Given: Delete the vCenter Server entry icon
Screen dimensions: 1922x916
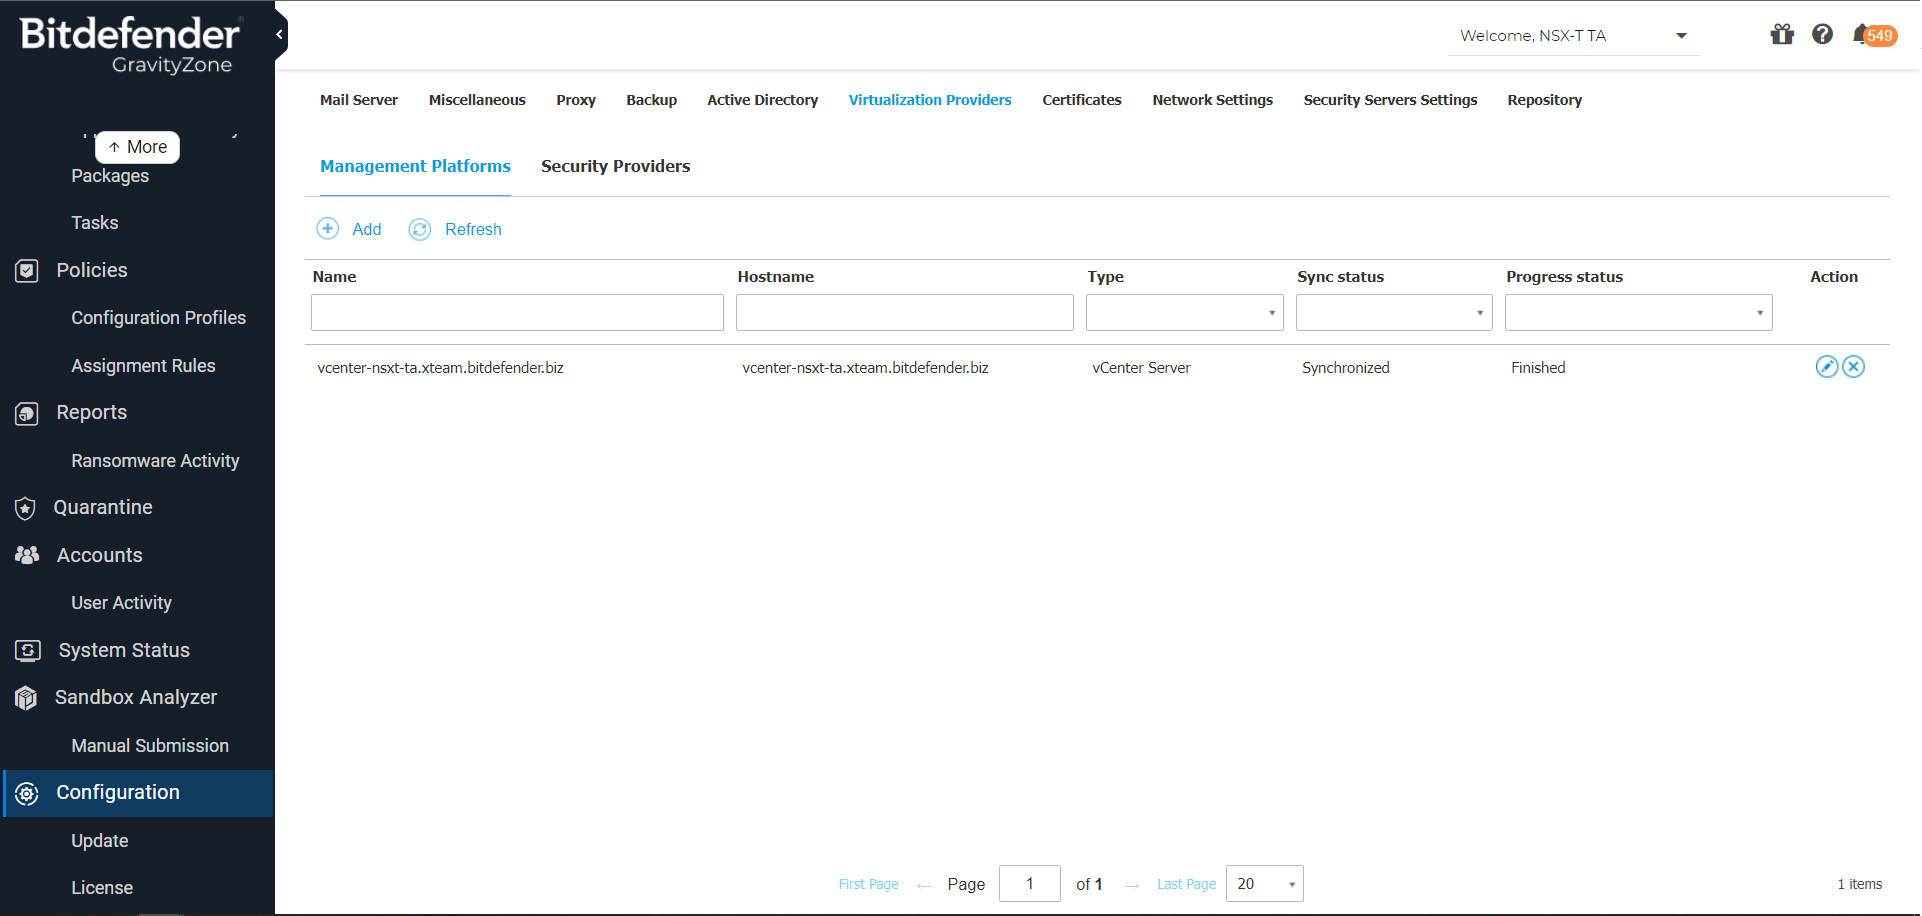Looking at the screenshot, I should (x=1853, y=367).
